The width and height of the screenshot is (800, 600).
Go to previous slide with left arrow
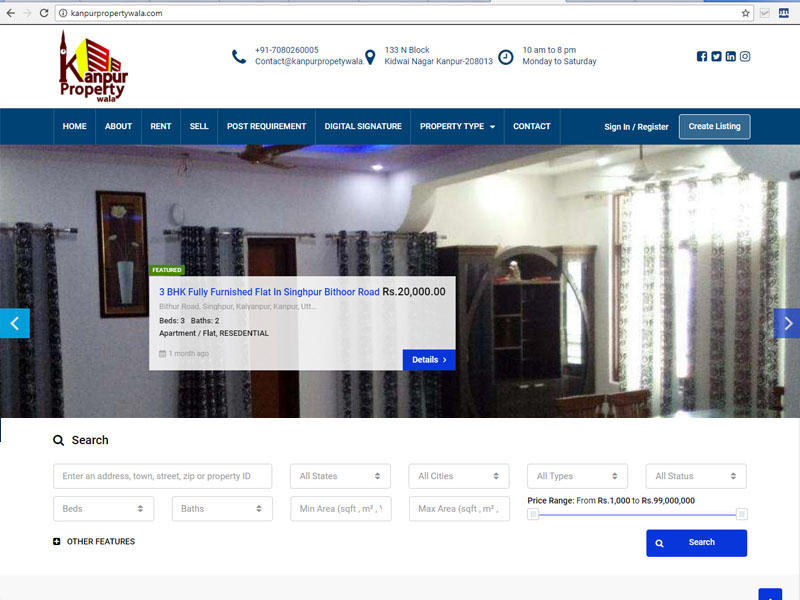(14, 323)
